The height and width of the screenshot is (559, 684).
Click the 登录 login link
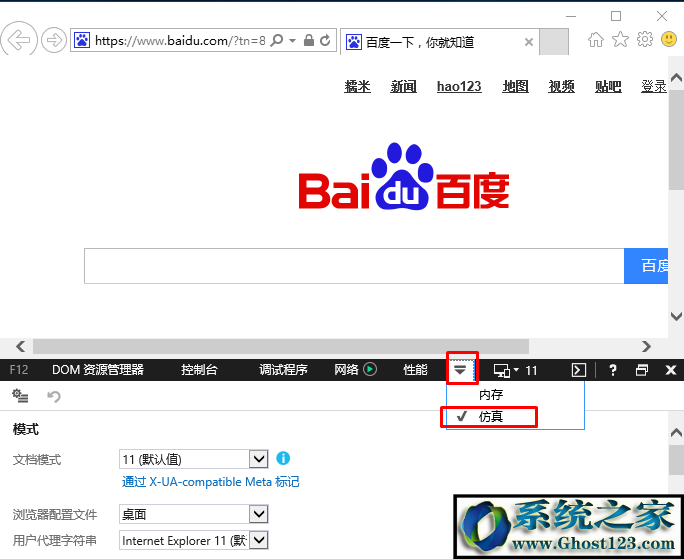coord(654,86)
